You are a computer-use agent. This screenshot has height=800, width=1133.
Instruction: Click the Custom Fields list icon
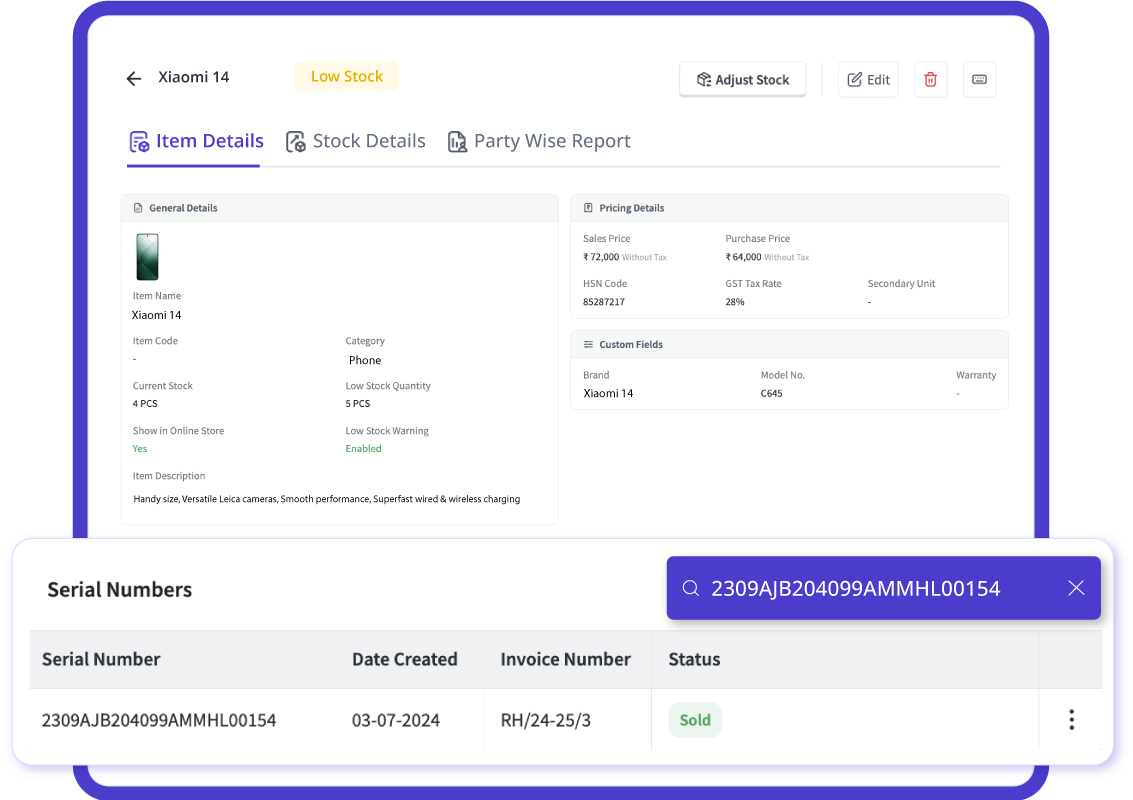pos(587,344)
